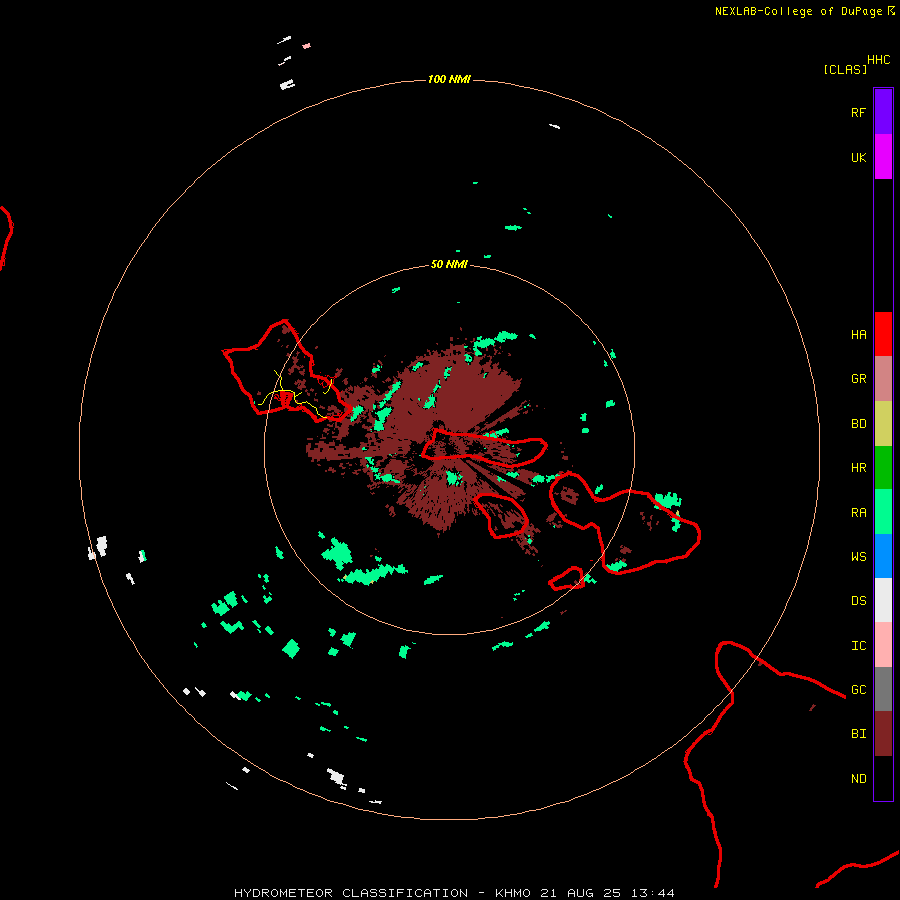Click the BI legend label

859,734
